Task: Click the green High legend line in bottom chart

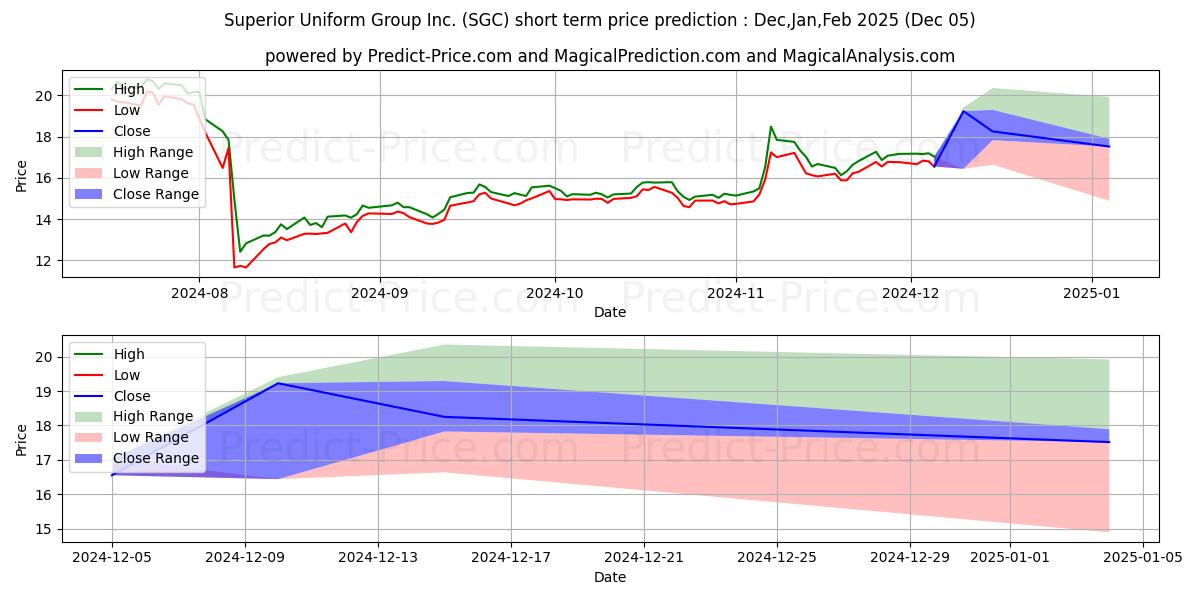Action: [x=90, y=354]
